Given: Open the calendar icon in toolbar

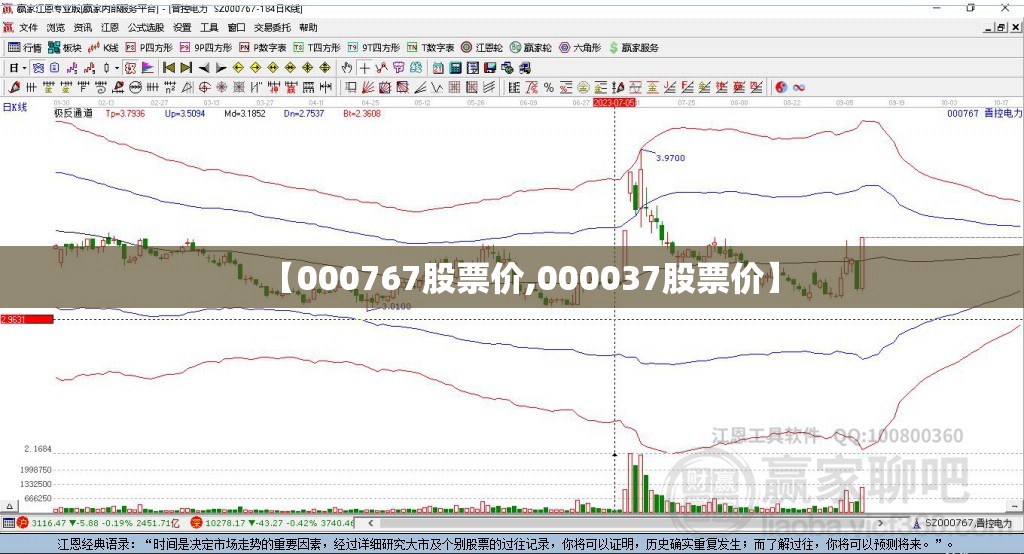Looking at the screenshot, I should [x=438, y=68].
